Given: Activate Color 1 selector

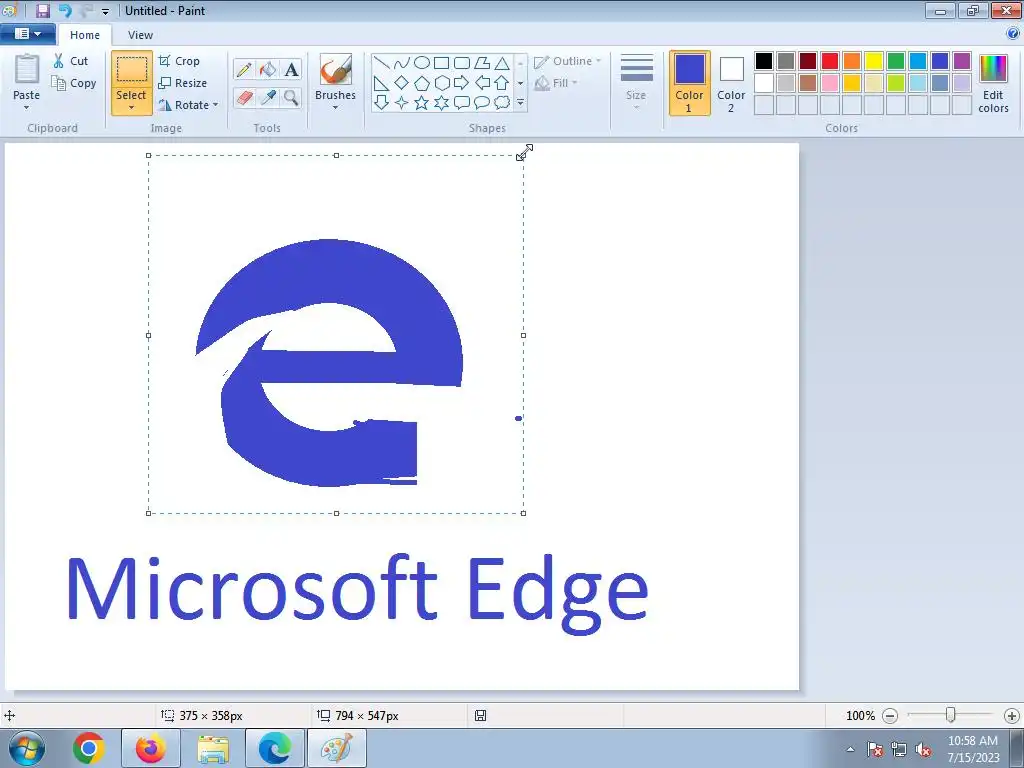Looking at the screenshot, I should tap(689, 83).
